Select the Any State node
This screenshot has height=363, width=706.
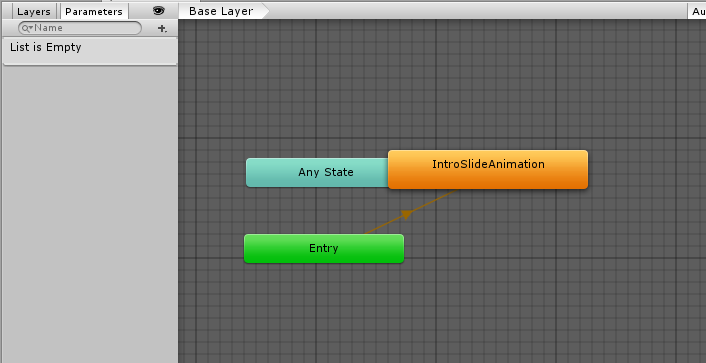coord(317,172)
